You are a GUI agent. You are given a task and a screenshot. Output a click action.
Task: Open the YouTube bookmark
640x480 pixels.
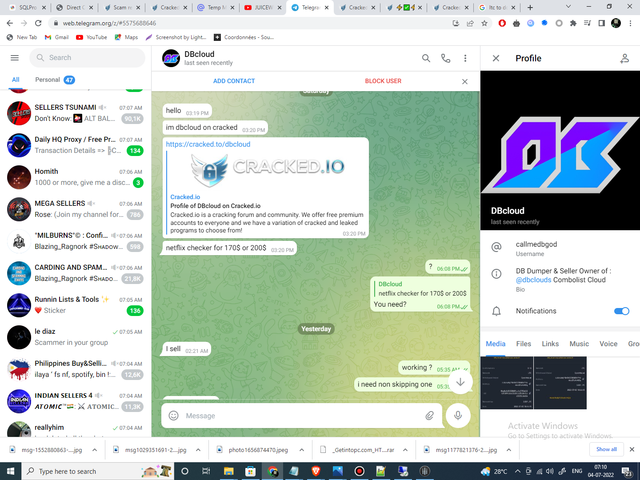point(91,37)
